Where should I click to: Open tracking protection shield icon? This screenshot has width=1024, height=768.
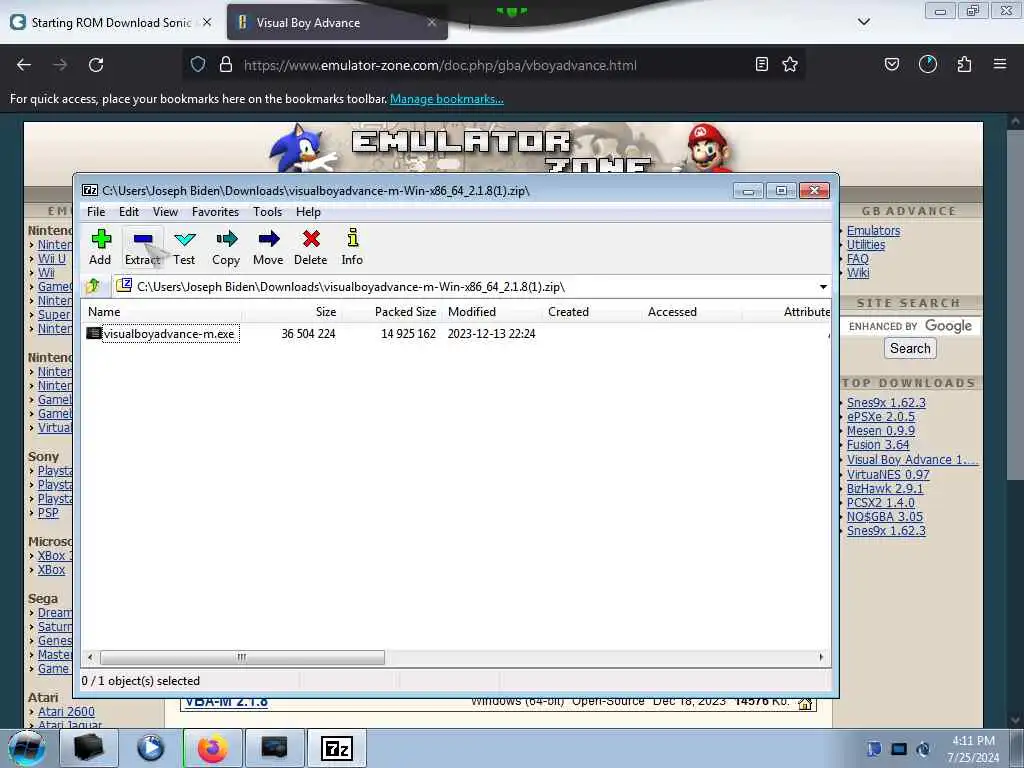pyautogui.click(x=198, y=64)
